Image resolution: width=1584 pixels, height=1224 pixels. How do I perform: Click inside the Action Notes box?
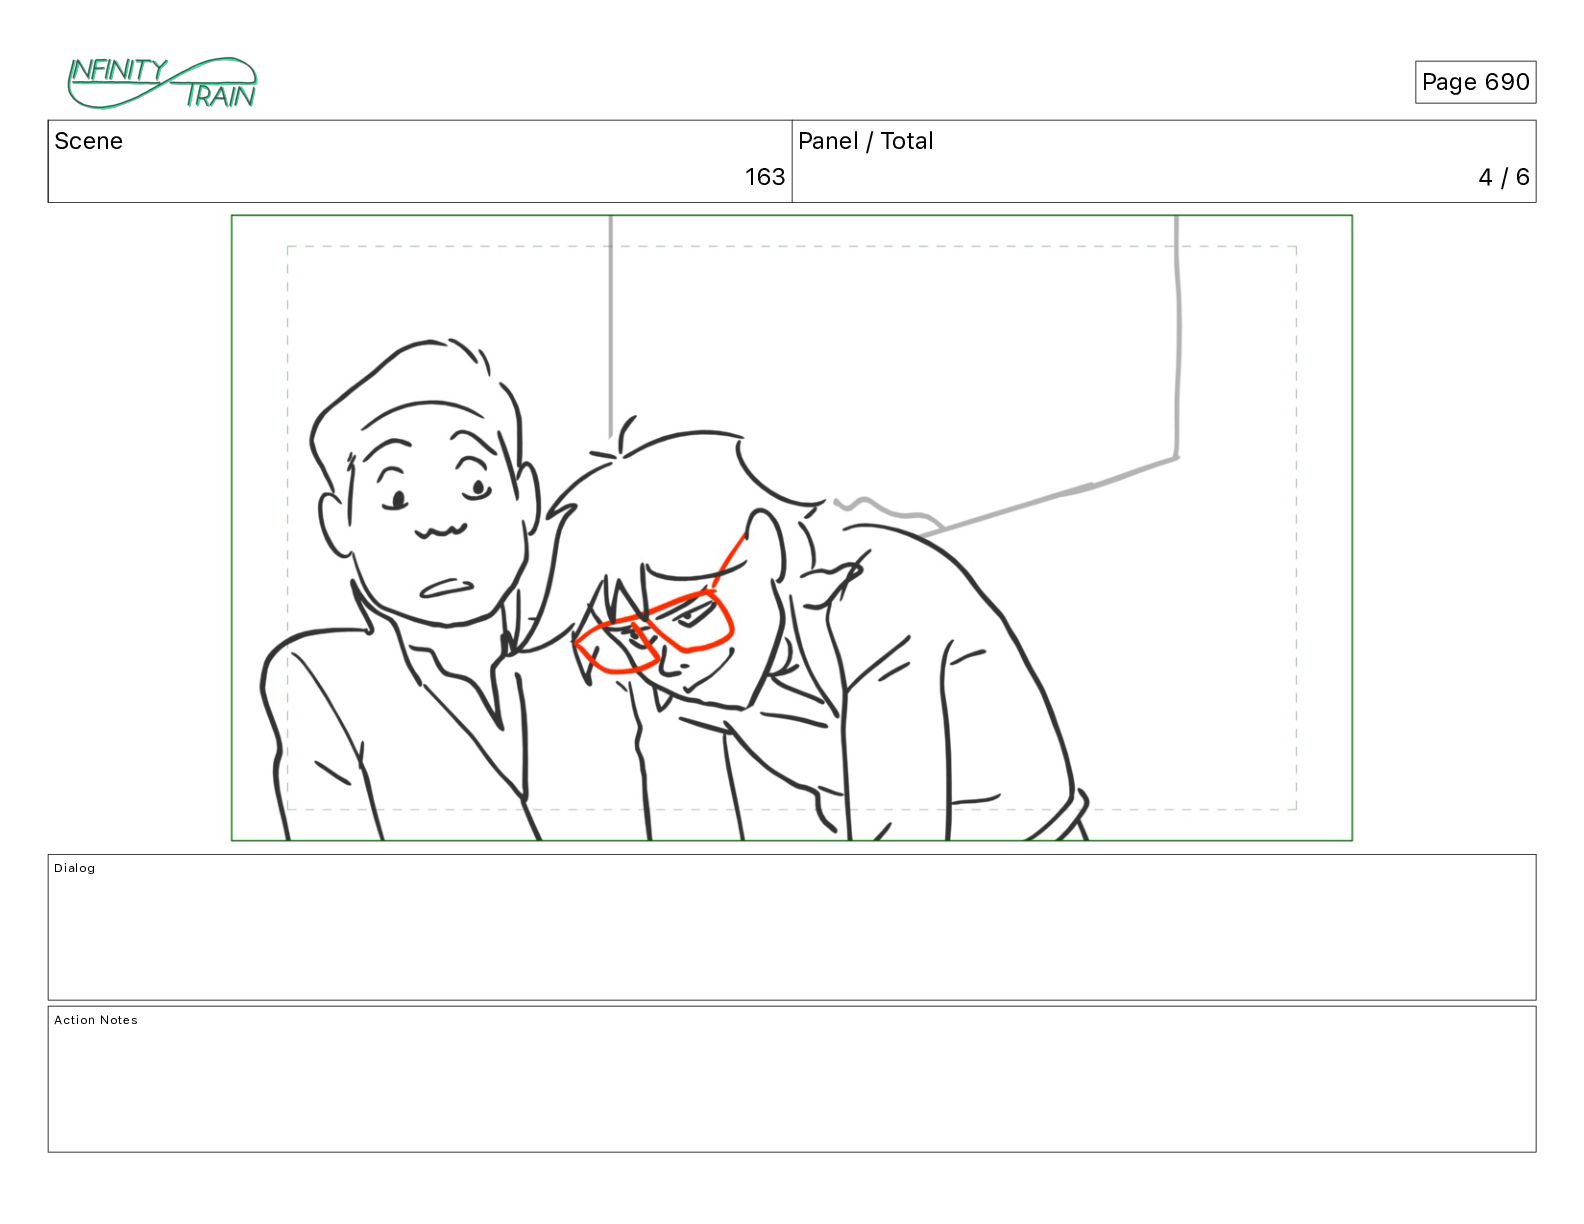[x=792, y=1079]
